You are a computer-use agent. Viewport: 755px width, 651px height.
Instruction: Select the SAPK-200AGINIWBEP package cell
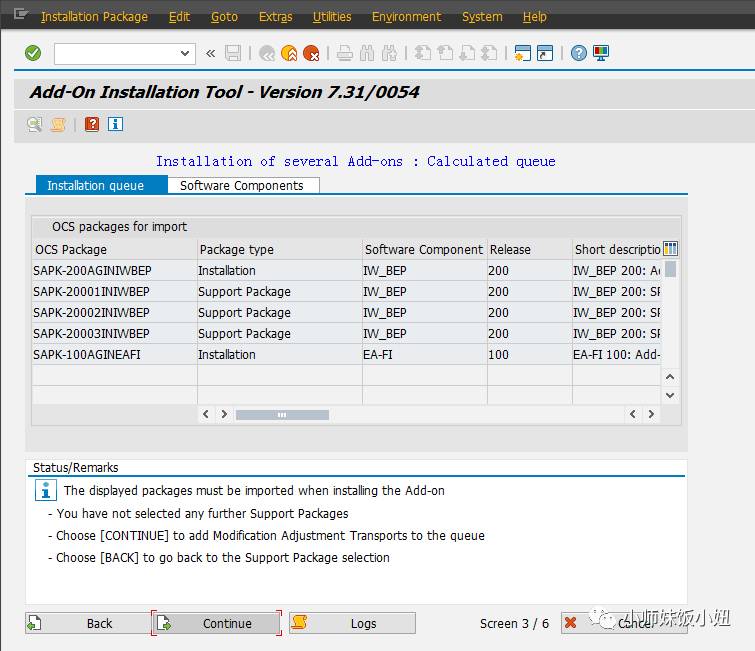(115, 271)
